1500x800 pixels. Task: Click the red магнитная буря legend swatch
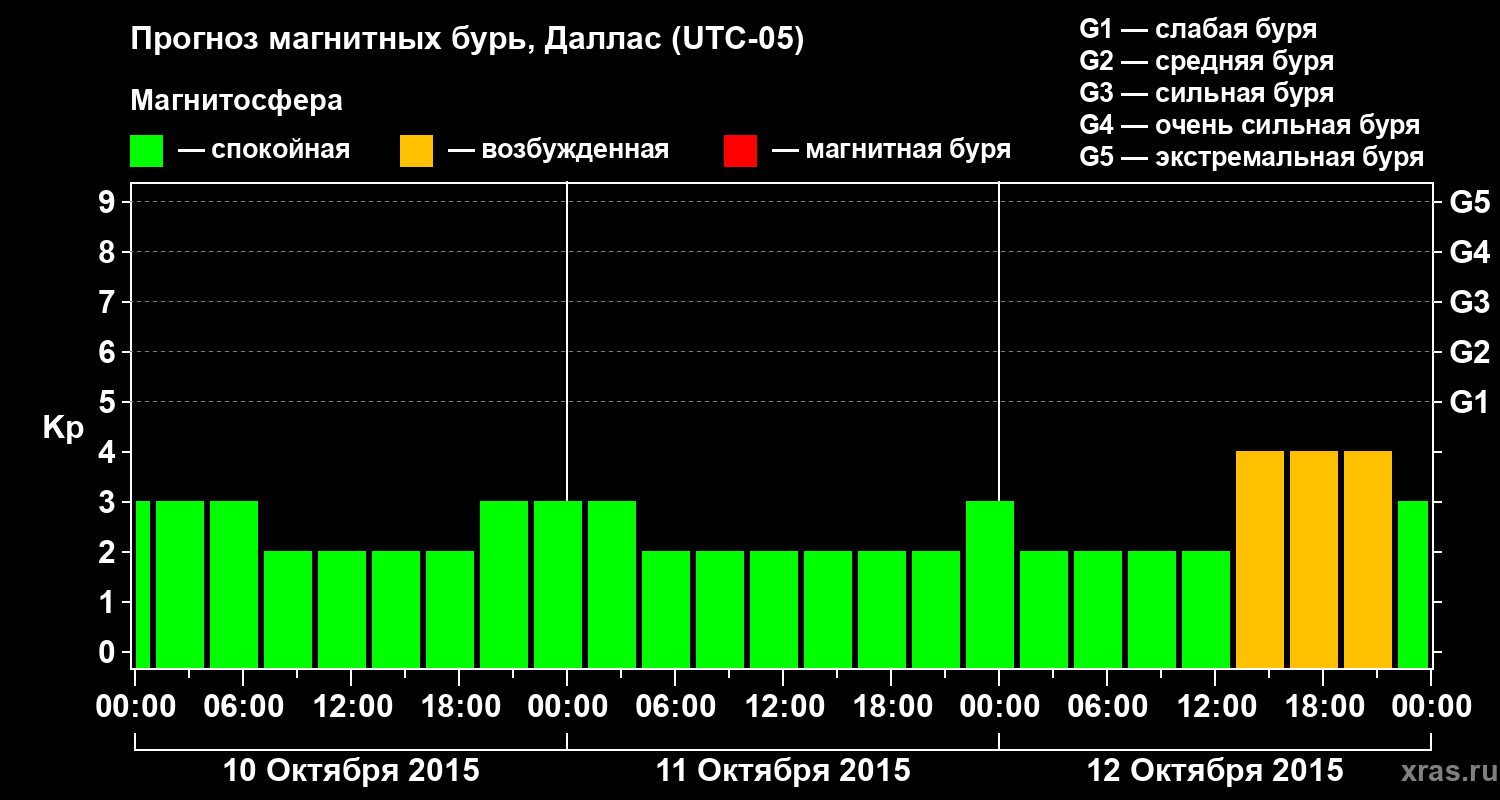tap(740, 151)
